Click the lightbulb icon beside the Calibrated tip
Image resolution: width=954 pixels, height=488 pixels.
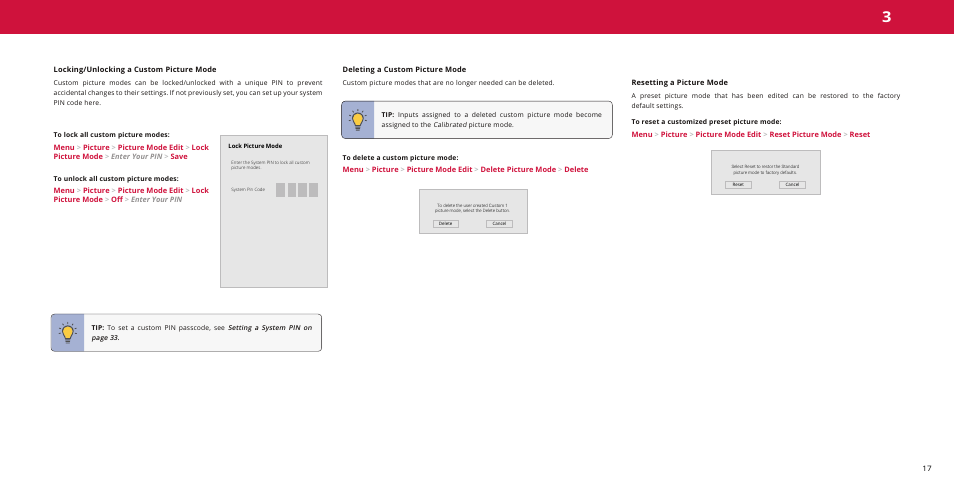point(358,119)
